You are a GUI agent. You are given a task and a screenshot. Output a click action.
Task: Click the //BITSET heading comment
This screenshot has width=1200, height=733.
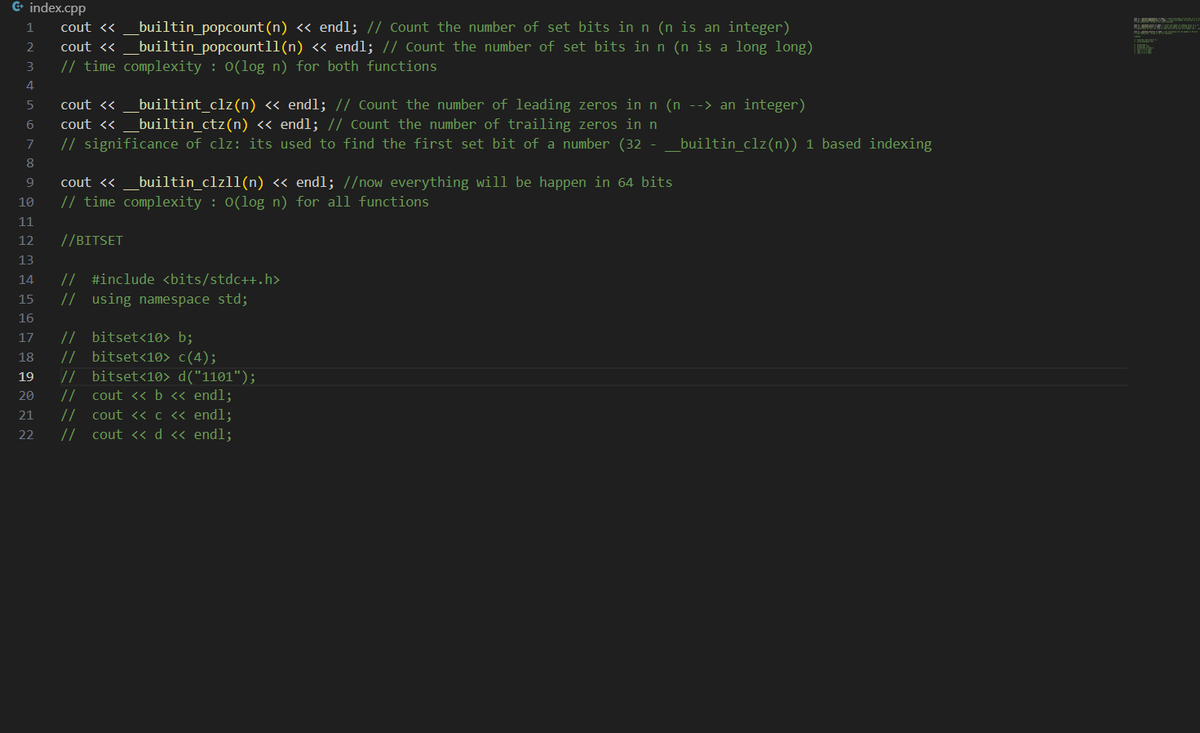(x=92, y=241)
